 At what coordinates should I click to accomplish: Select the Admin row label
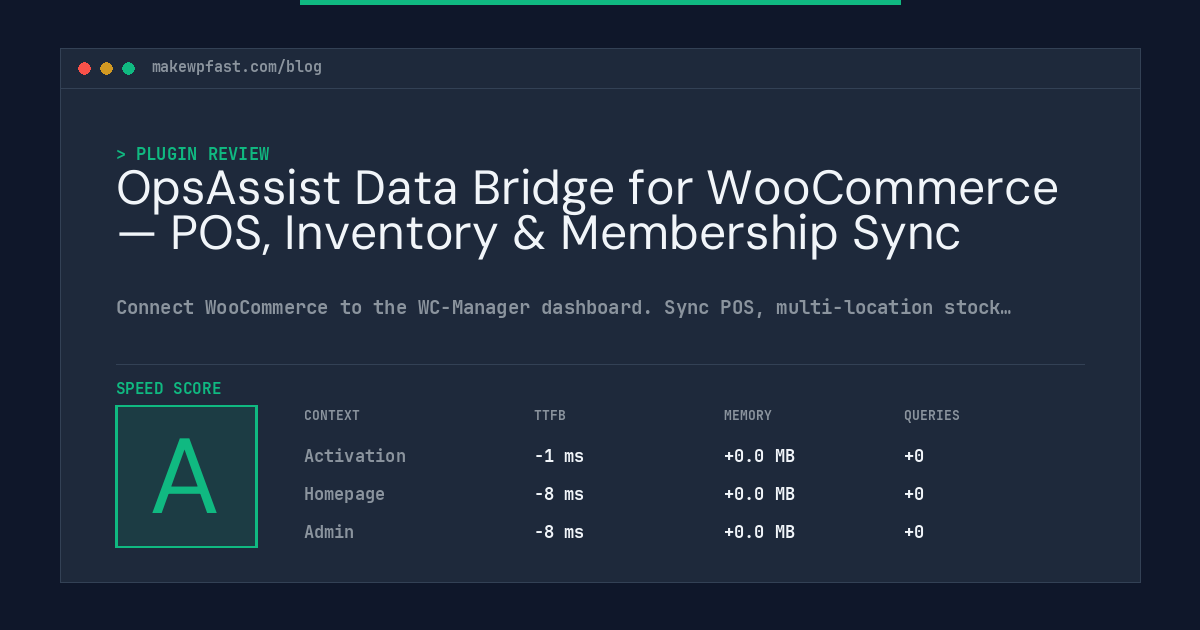coord(329,532)
